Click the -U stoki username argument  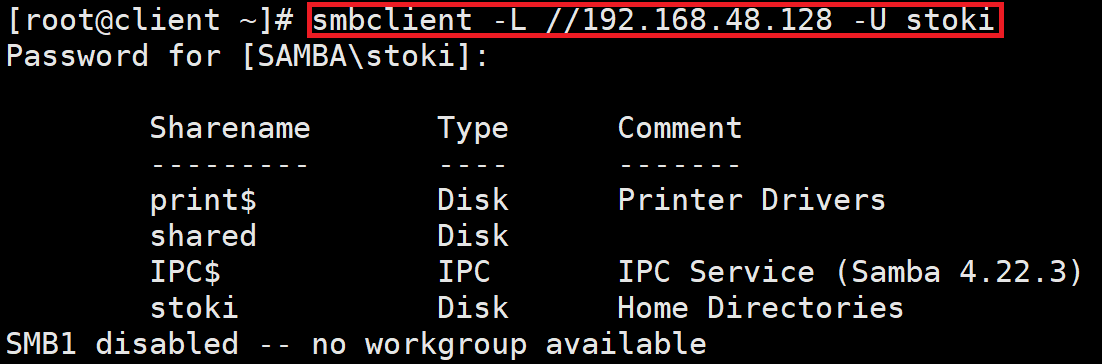coord(923,21)
